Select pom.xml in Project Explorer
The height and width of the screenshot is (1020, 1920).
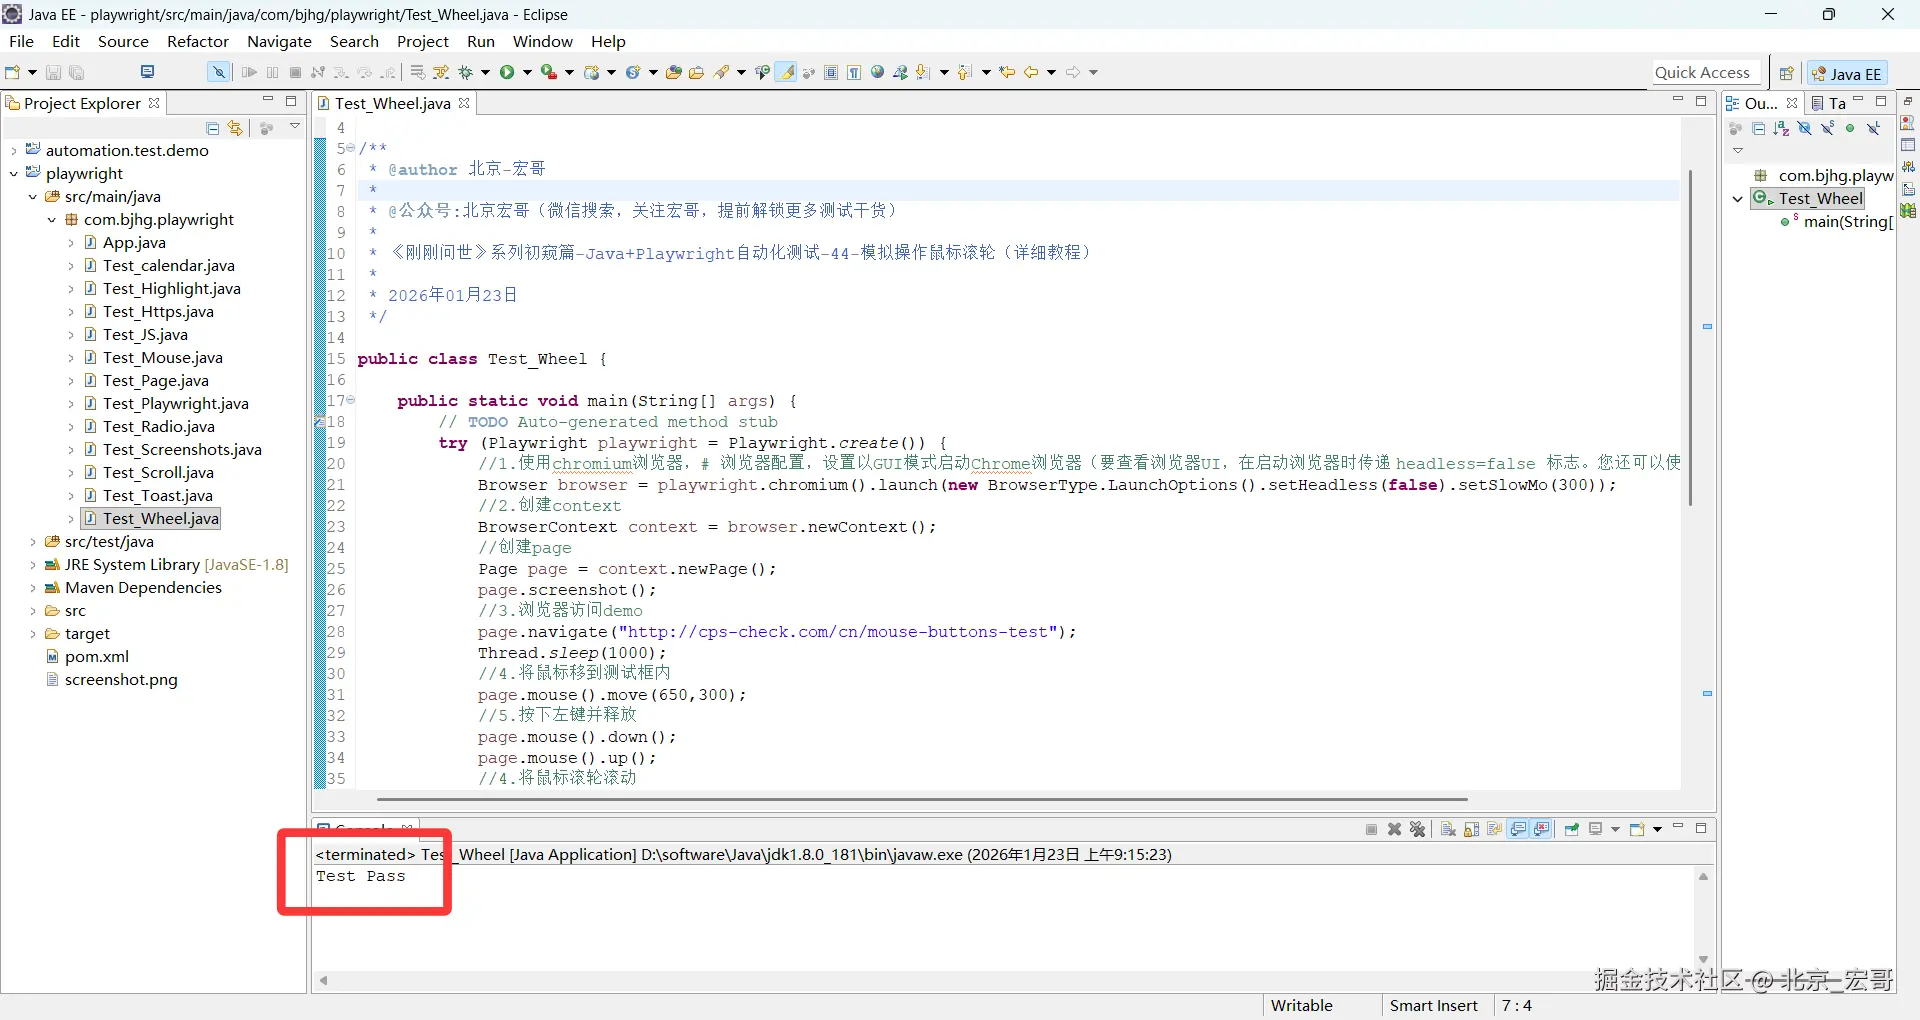coord(97,657)
